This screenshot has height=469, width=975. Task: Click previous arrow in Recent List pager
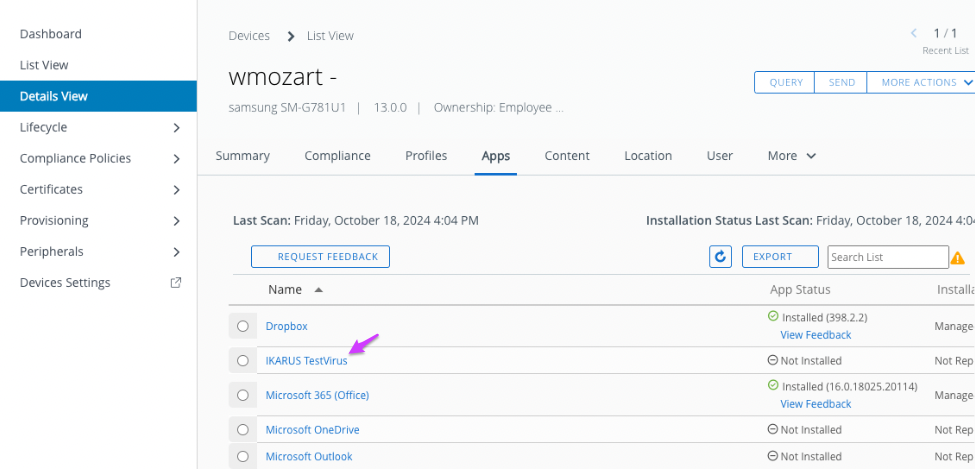pos(913,34)
